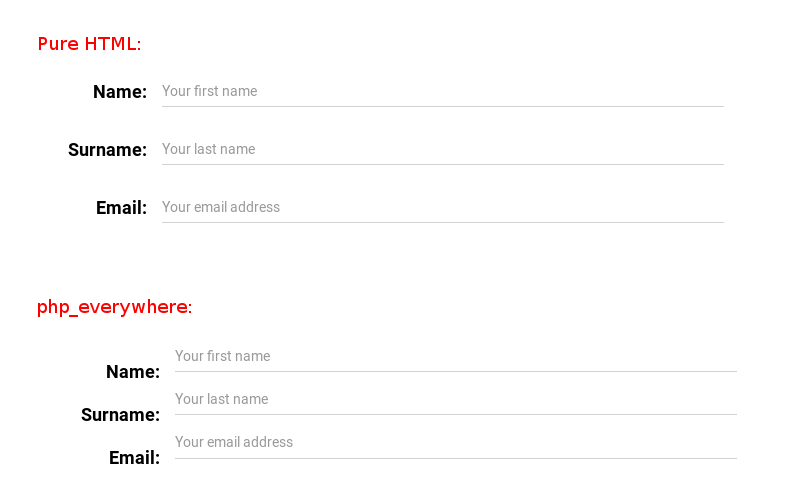800x500 pixels.
Task: Click the Name label under php_everywhere
Action: click(x=133, y=372)
